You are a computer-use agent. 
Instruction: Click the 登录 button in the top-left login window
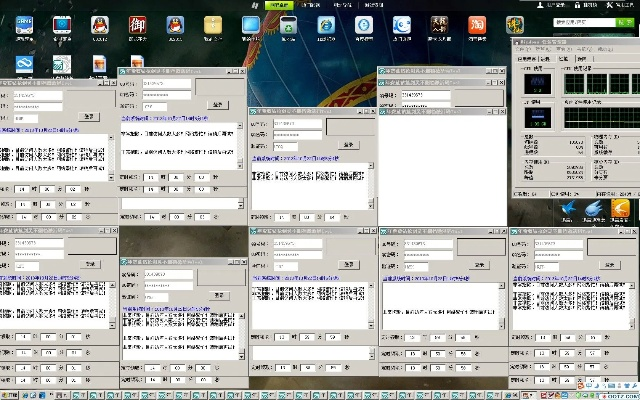coord(89,116)
